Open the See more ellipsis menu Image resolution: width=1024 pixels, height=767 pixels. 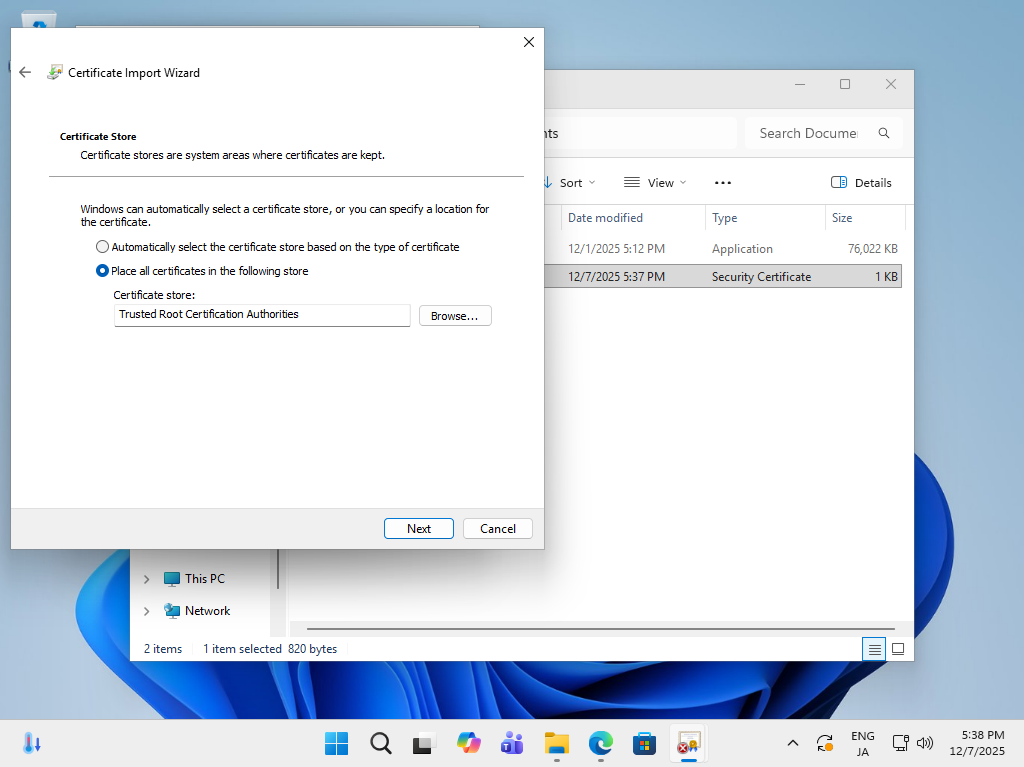click(723, 183)
